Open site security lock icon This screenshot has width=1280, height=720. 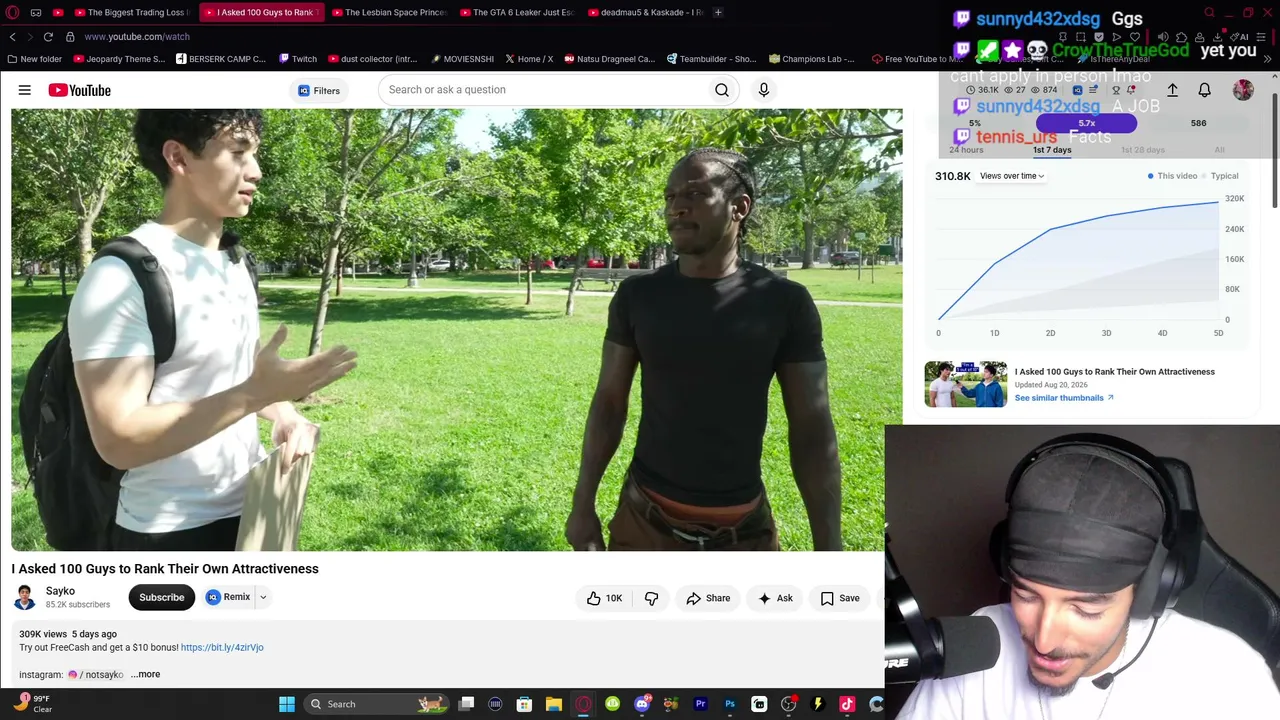tap(70, 37)
